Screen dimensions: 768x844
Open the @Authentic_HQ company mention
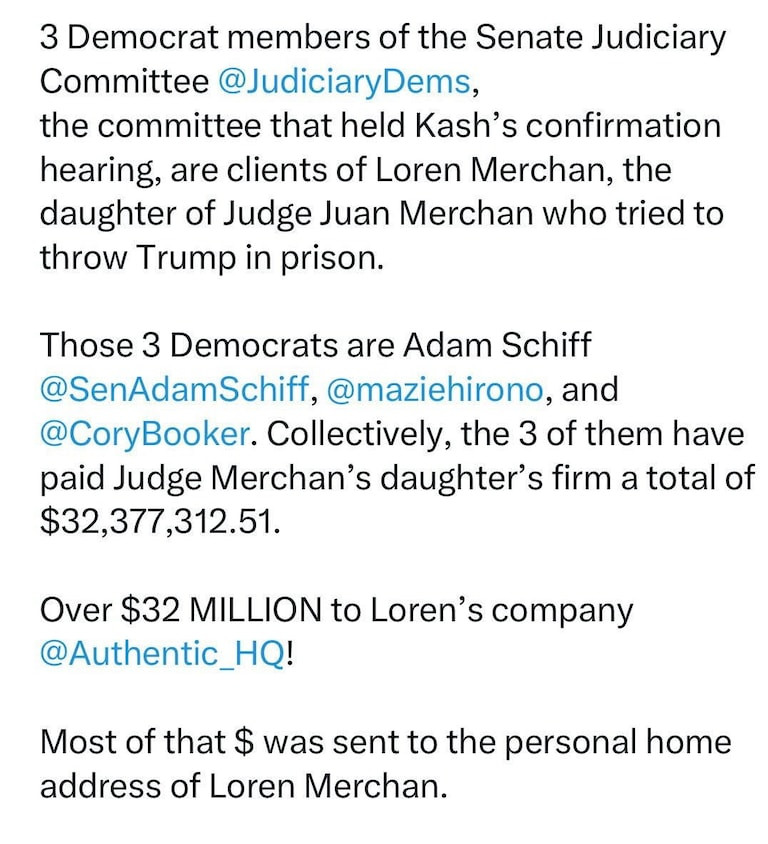point(162,654)
